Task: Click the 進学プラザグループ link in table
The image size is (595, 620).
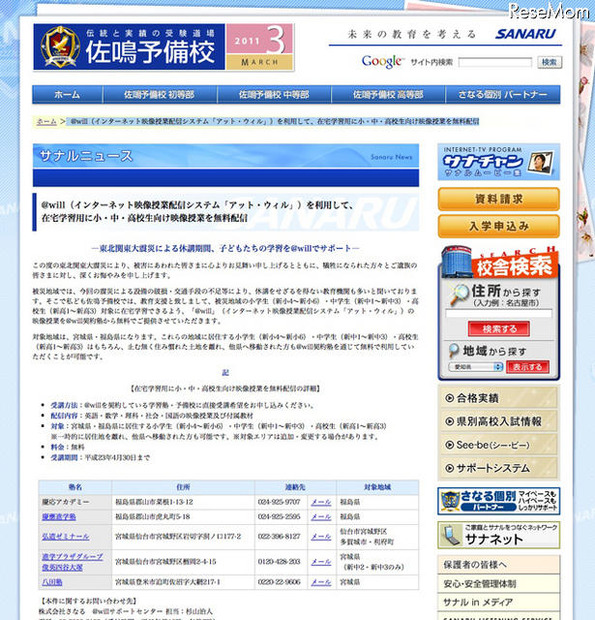Action: [x=72, y=556]
